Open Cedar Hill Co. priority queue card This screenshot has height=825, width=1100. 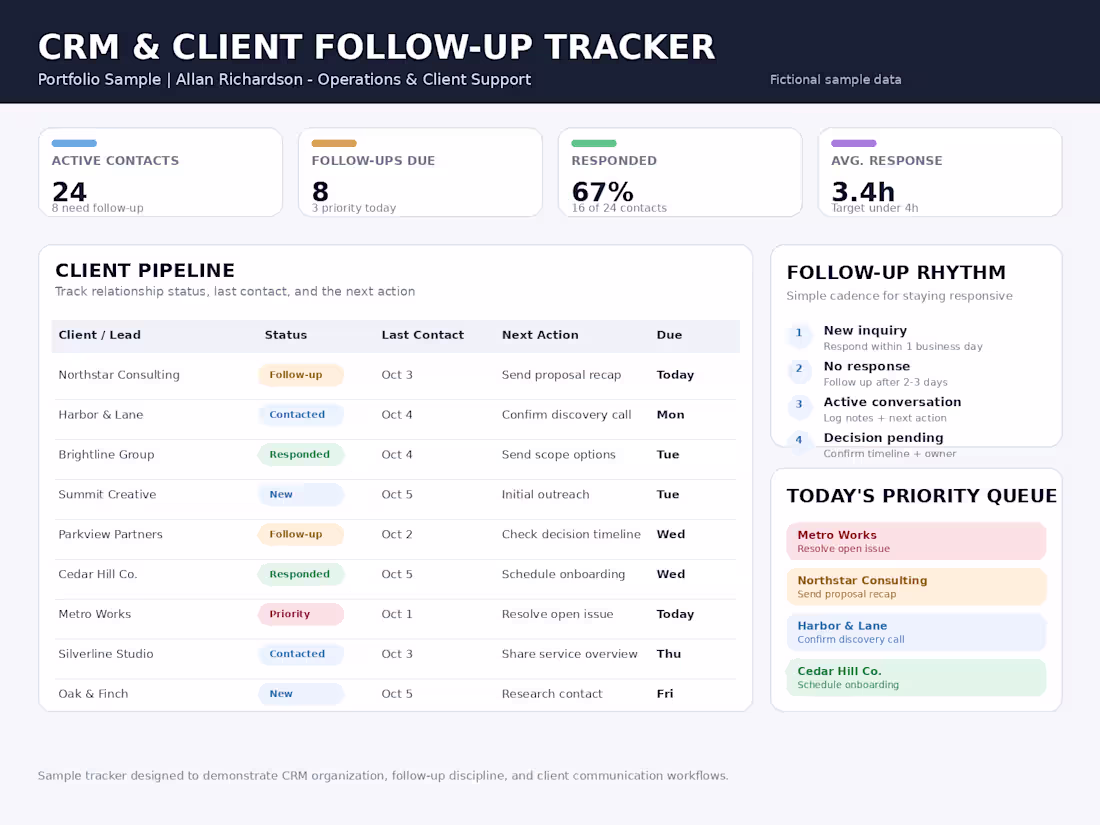(916, 678)
